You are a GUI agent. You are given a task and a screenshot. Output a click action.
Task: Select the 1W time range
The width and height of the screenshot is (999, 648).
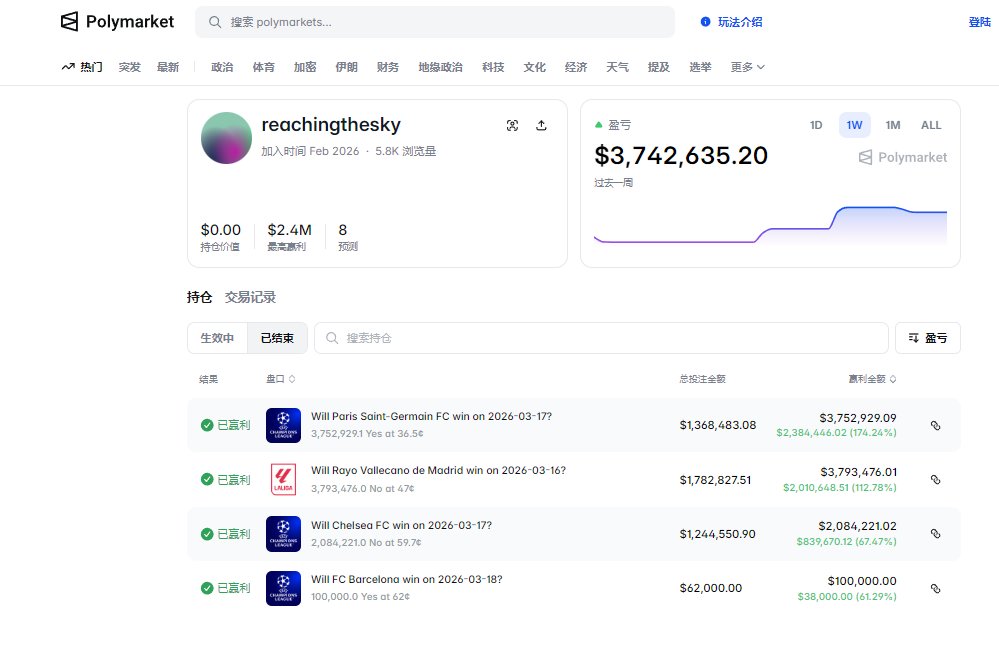pos(854,126)
